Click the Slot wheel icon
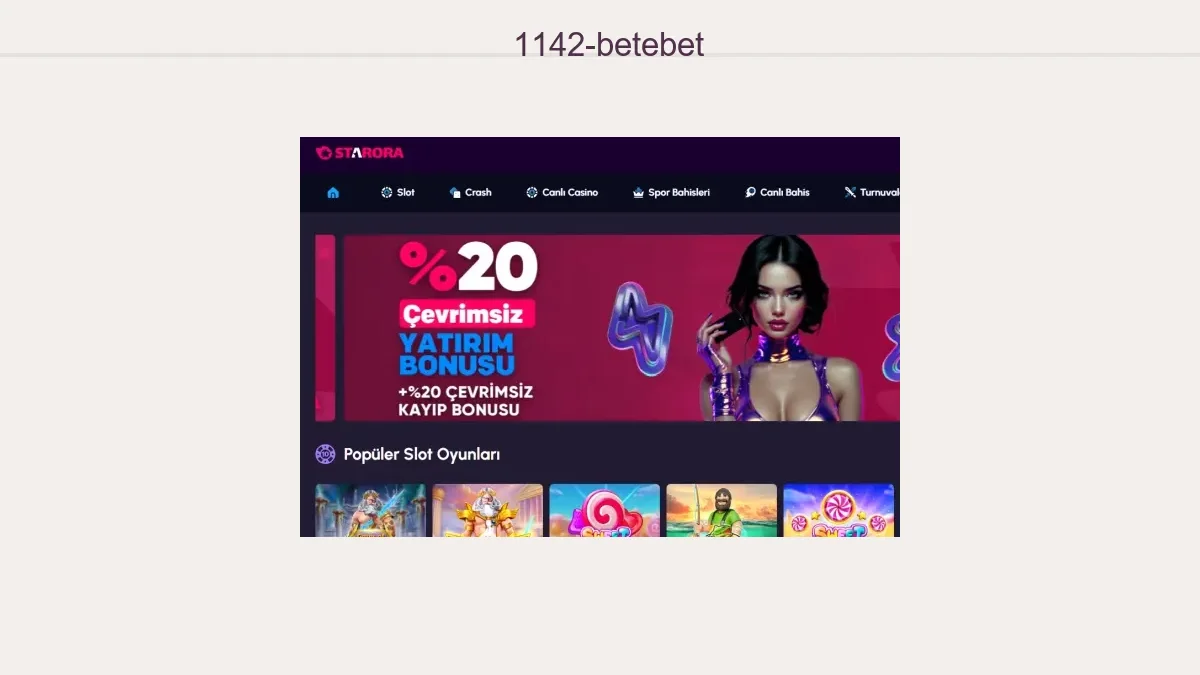Viewport: 1200px width, 675px height. click(x=386, y=192)
